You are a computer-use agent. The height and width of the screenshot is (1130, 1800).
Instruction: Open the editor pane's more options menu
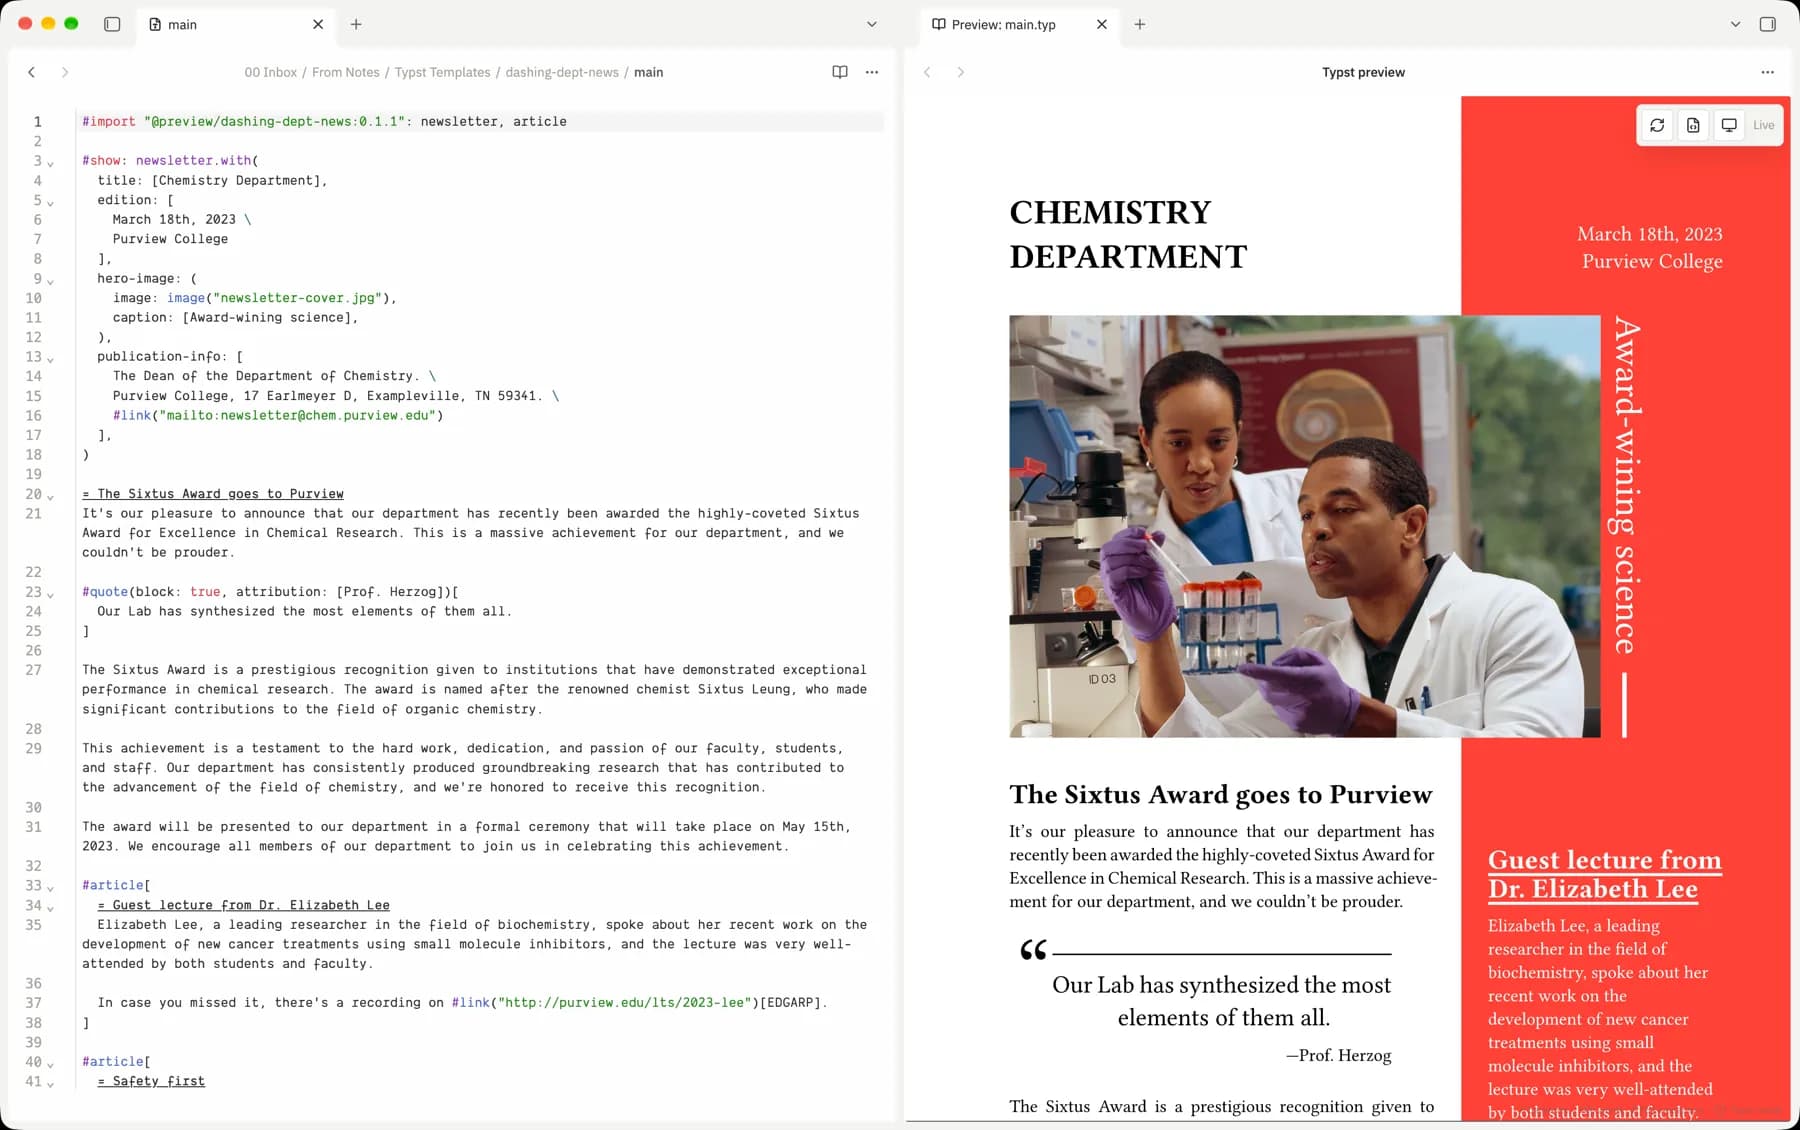872,72
